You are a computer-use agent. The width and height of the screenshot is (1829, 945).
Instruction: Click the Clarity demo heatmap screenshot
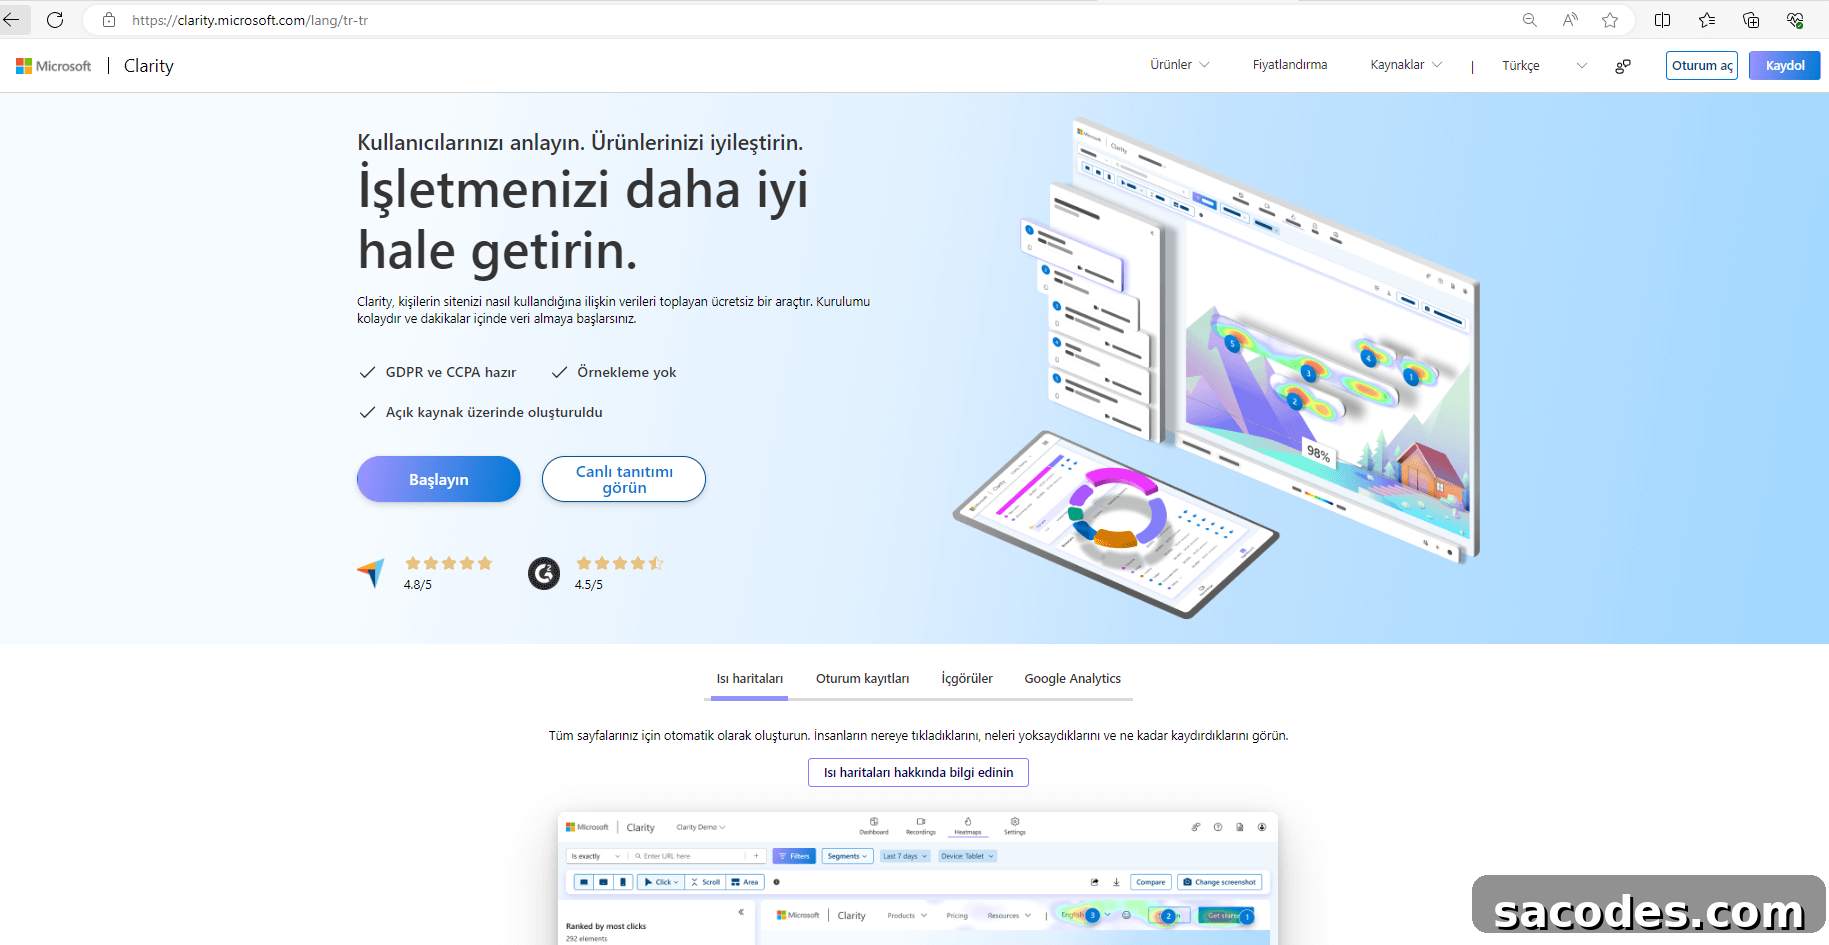(x=918, y=879)
